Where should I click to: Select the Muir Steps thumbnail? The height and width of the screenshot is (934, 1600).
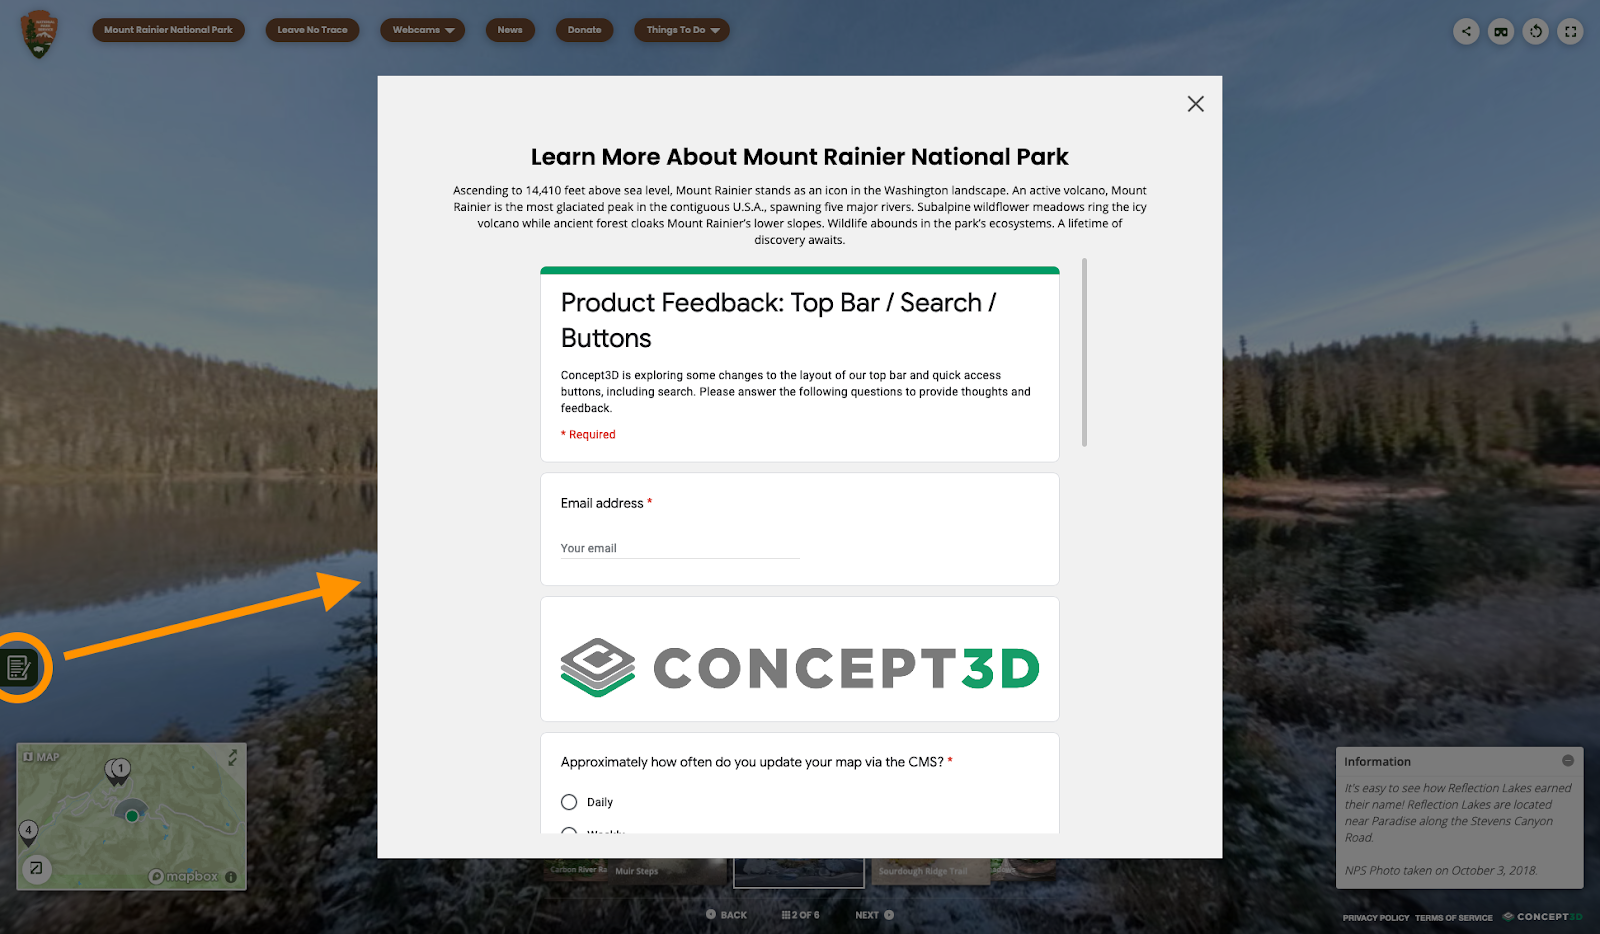point(668,870)
